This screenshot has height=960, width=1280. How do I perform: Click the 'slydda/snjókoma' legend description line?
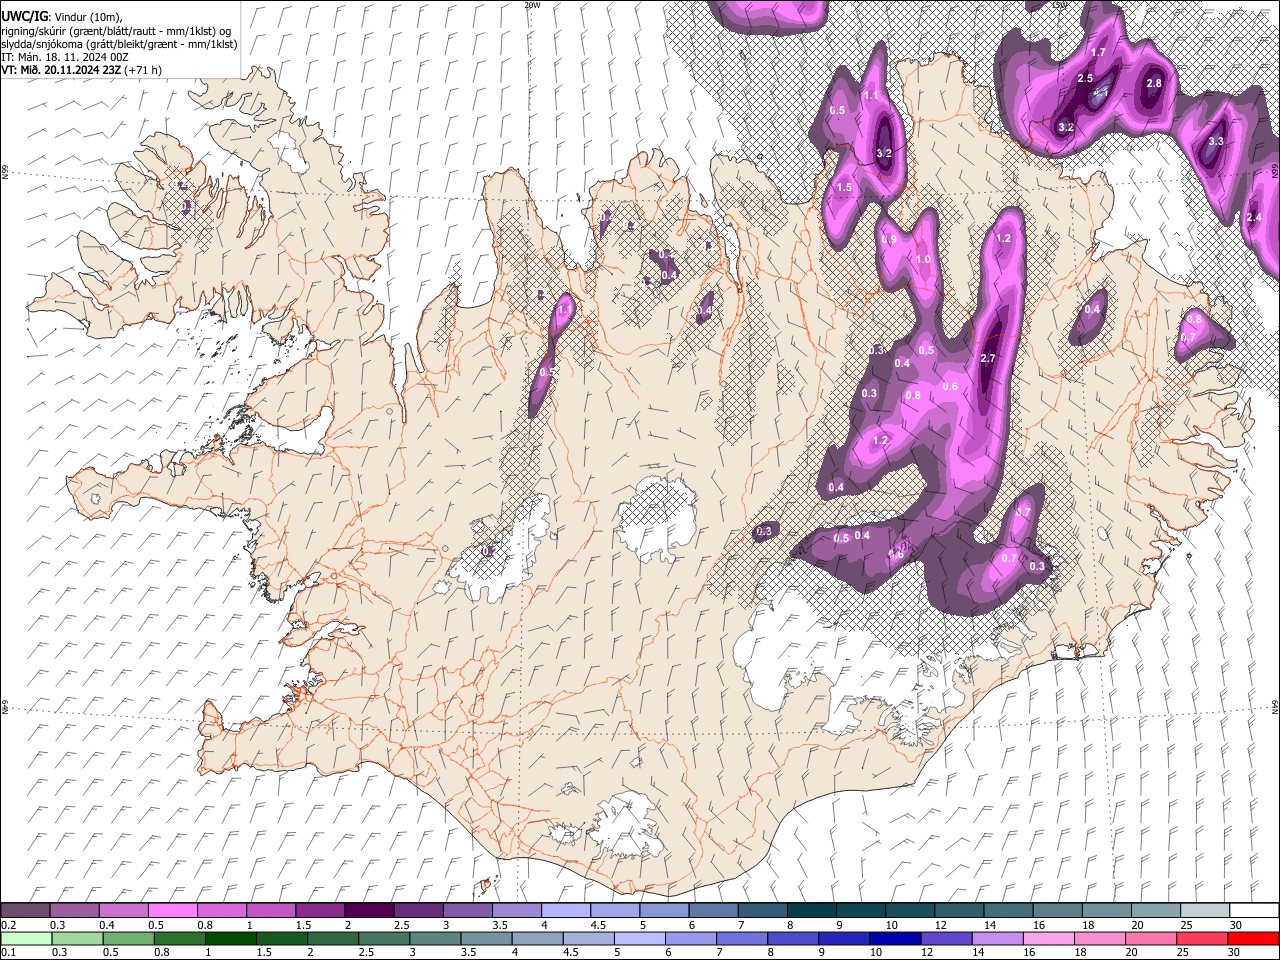click(x=119, y=44)
